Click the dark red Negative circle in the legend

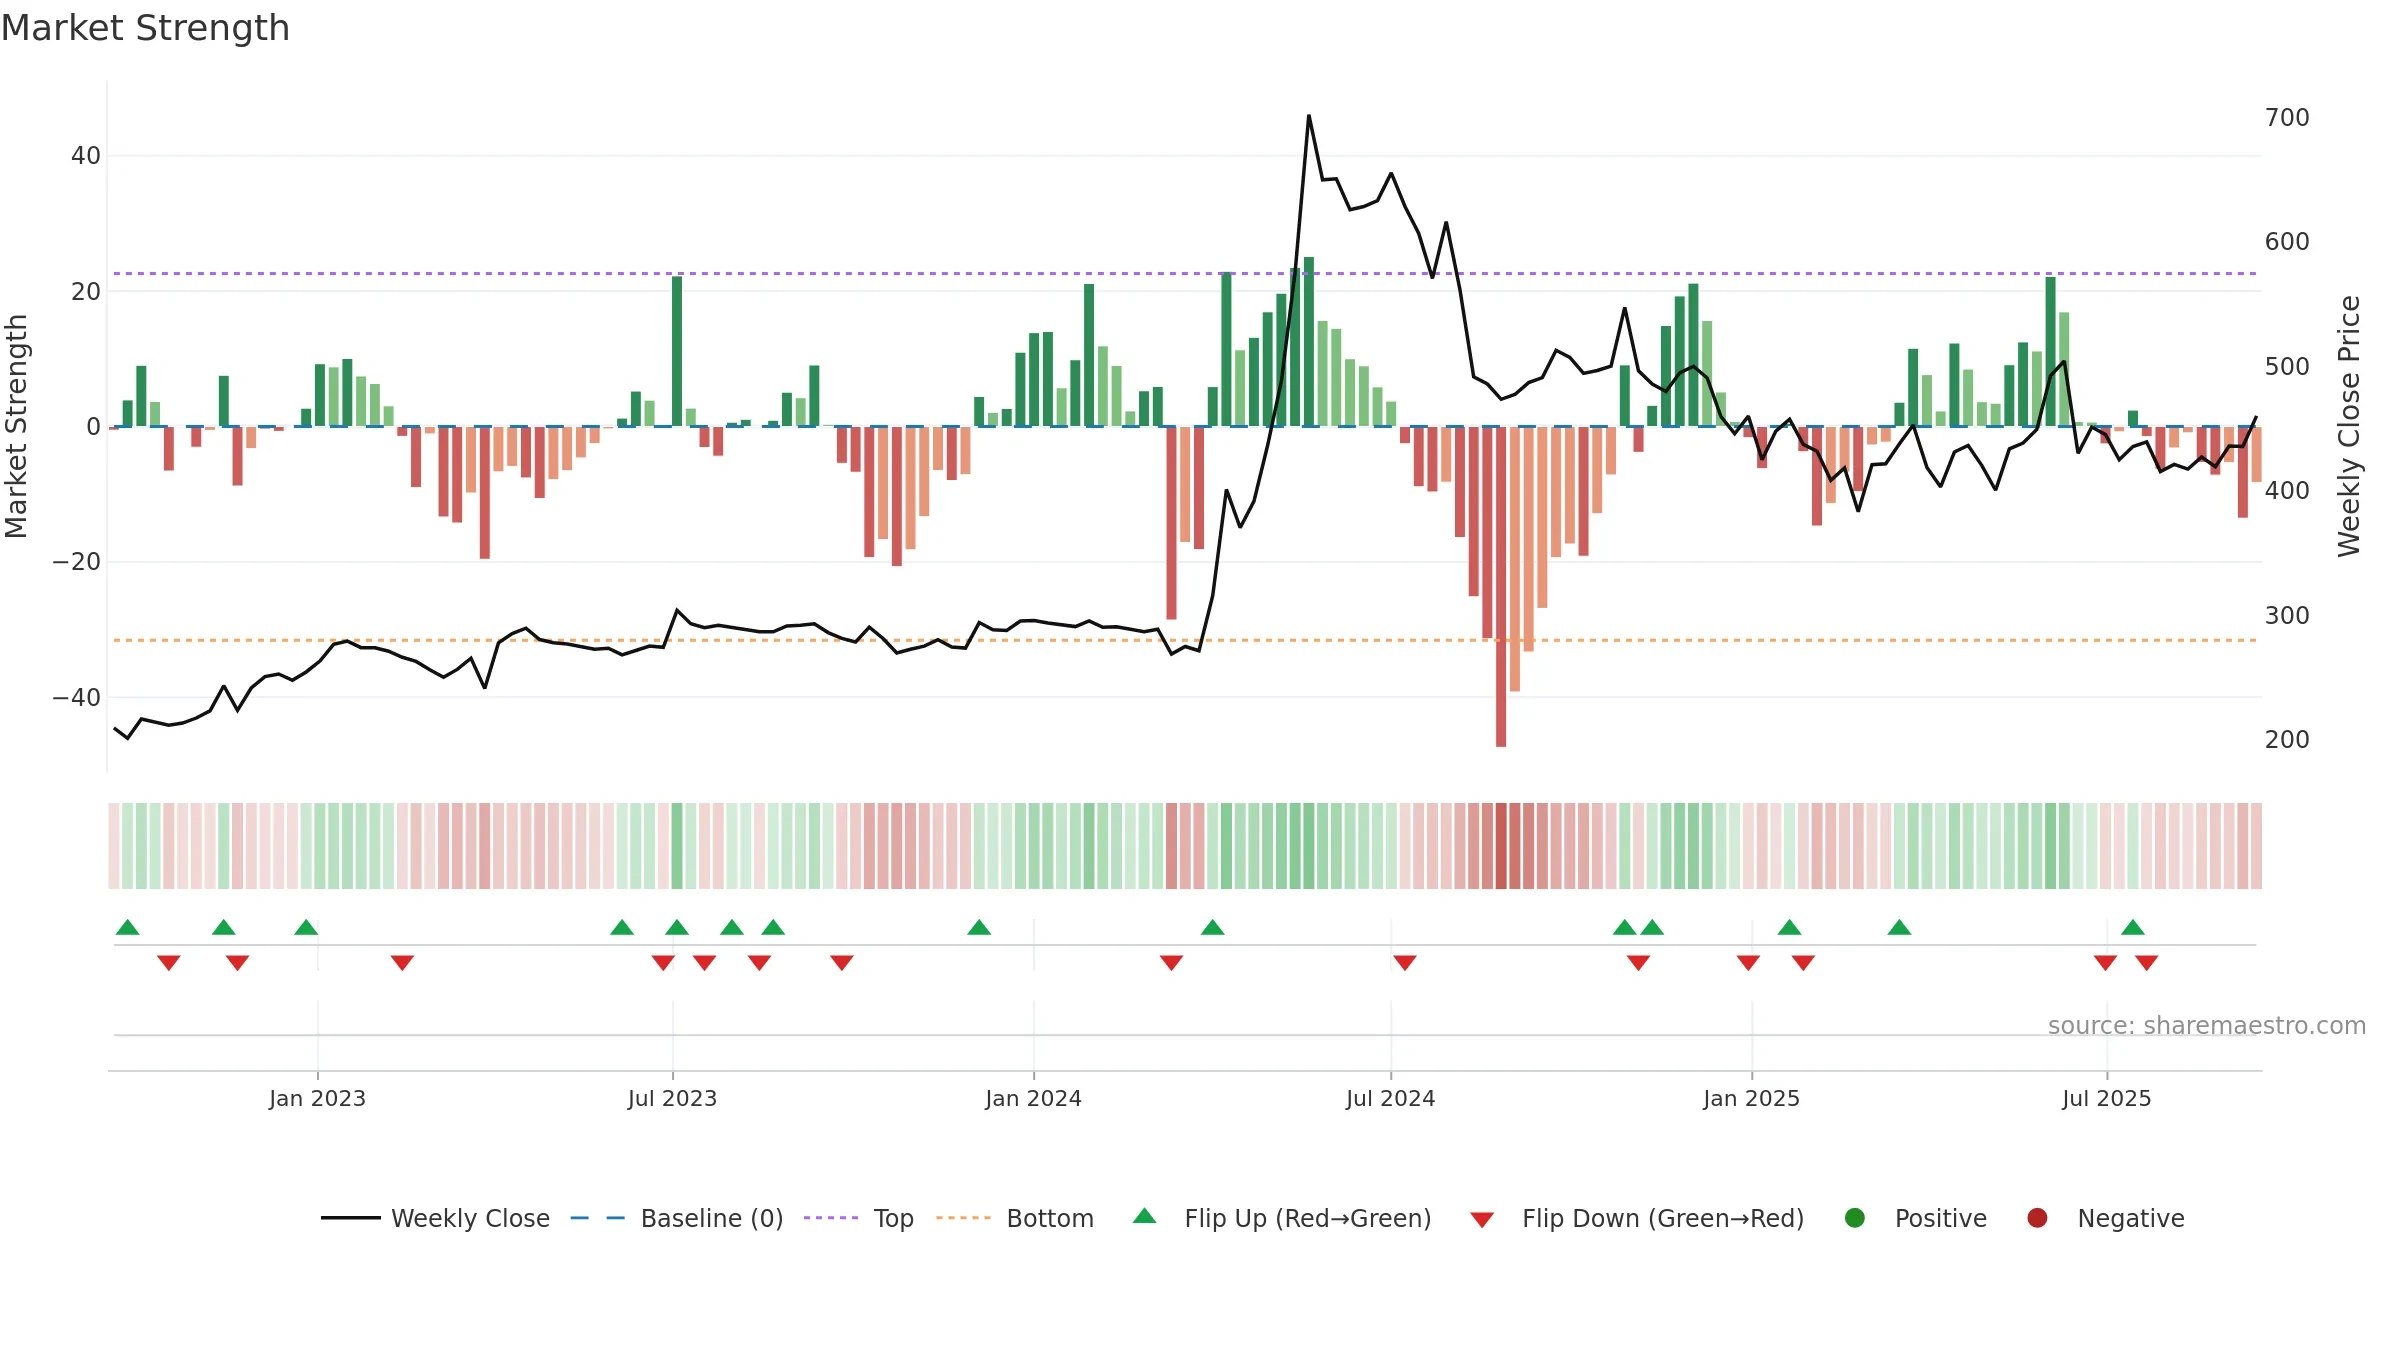point(2037,1218)
